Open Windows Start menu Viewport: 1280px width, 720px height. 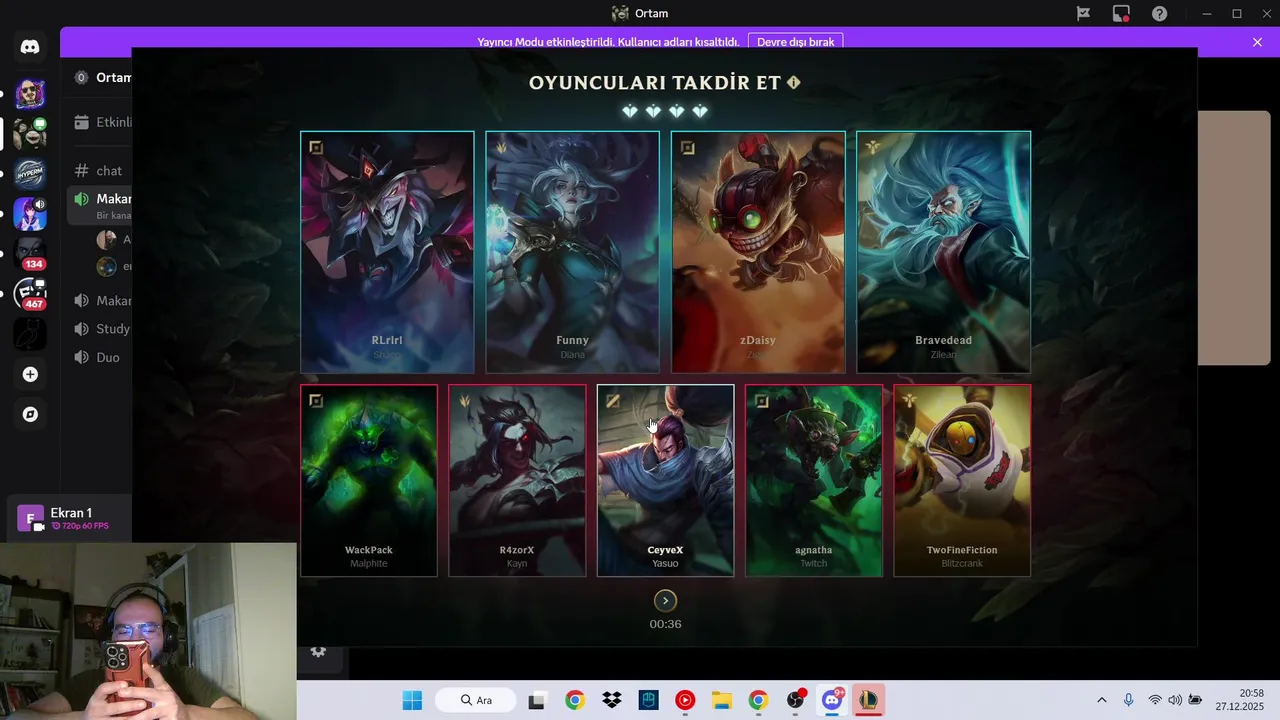(412, 700)
